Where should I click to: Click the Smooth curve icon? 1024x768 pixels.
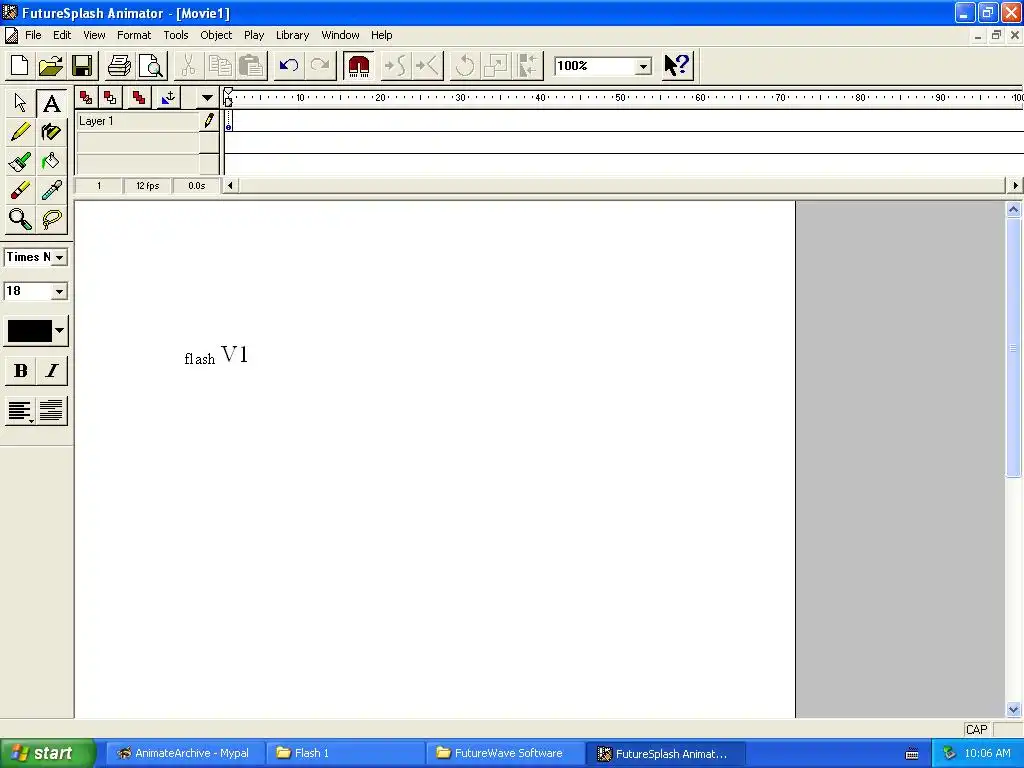[x=396, y=65]
